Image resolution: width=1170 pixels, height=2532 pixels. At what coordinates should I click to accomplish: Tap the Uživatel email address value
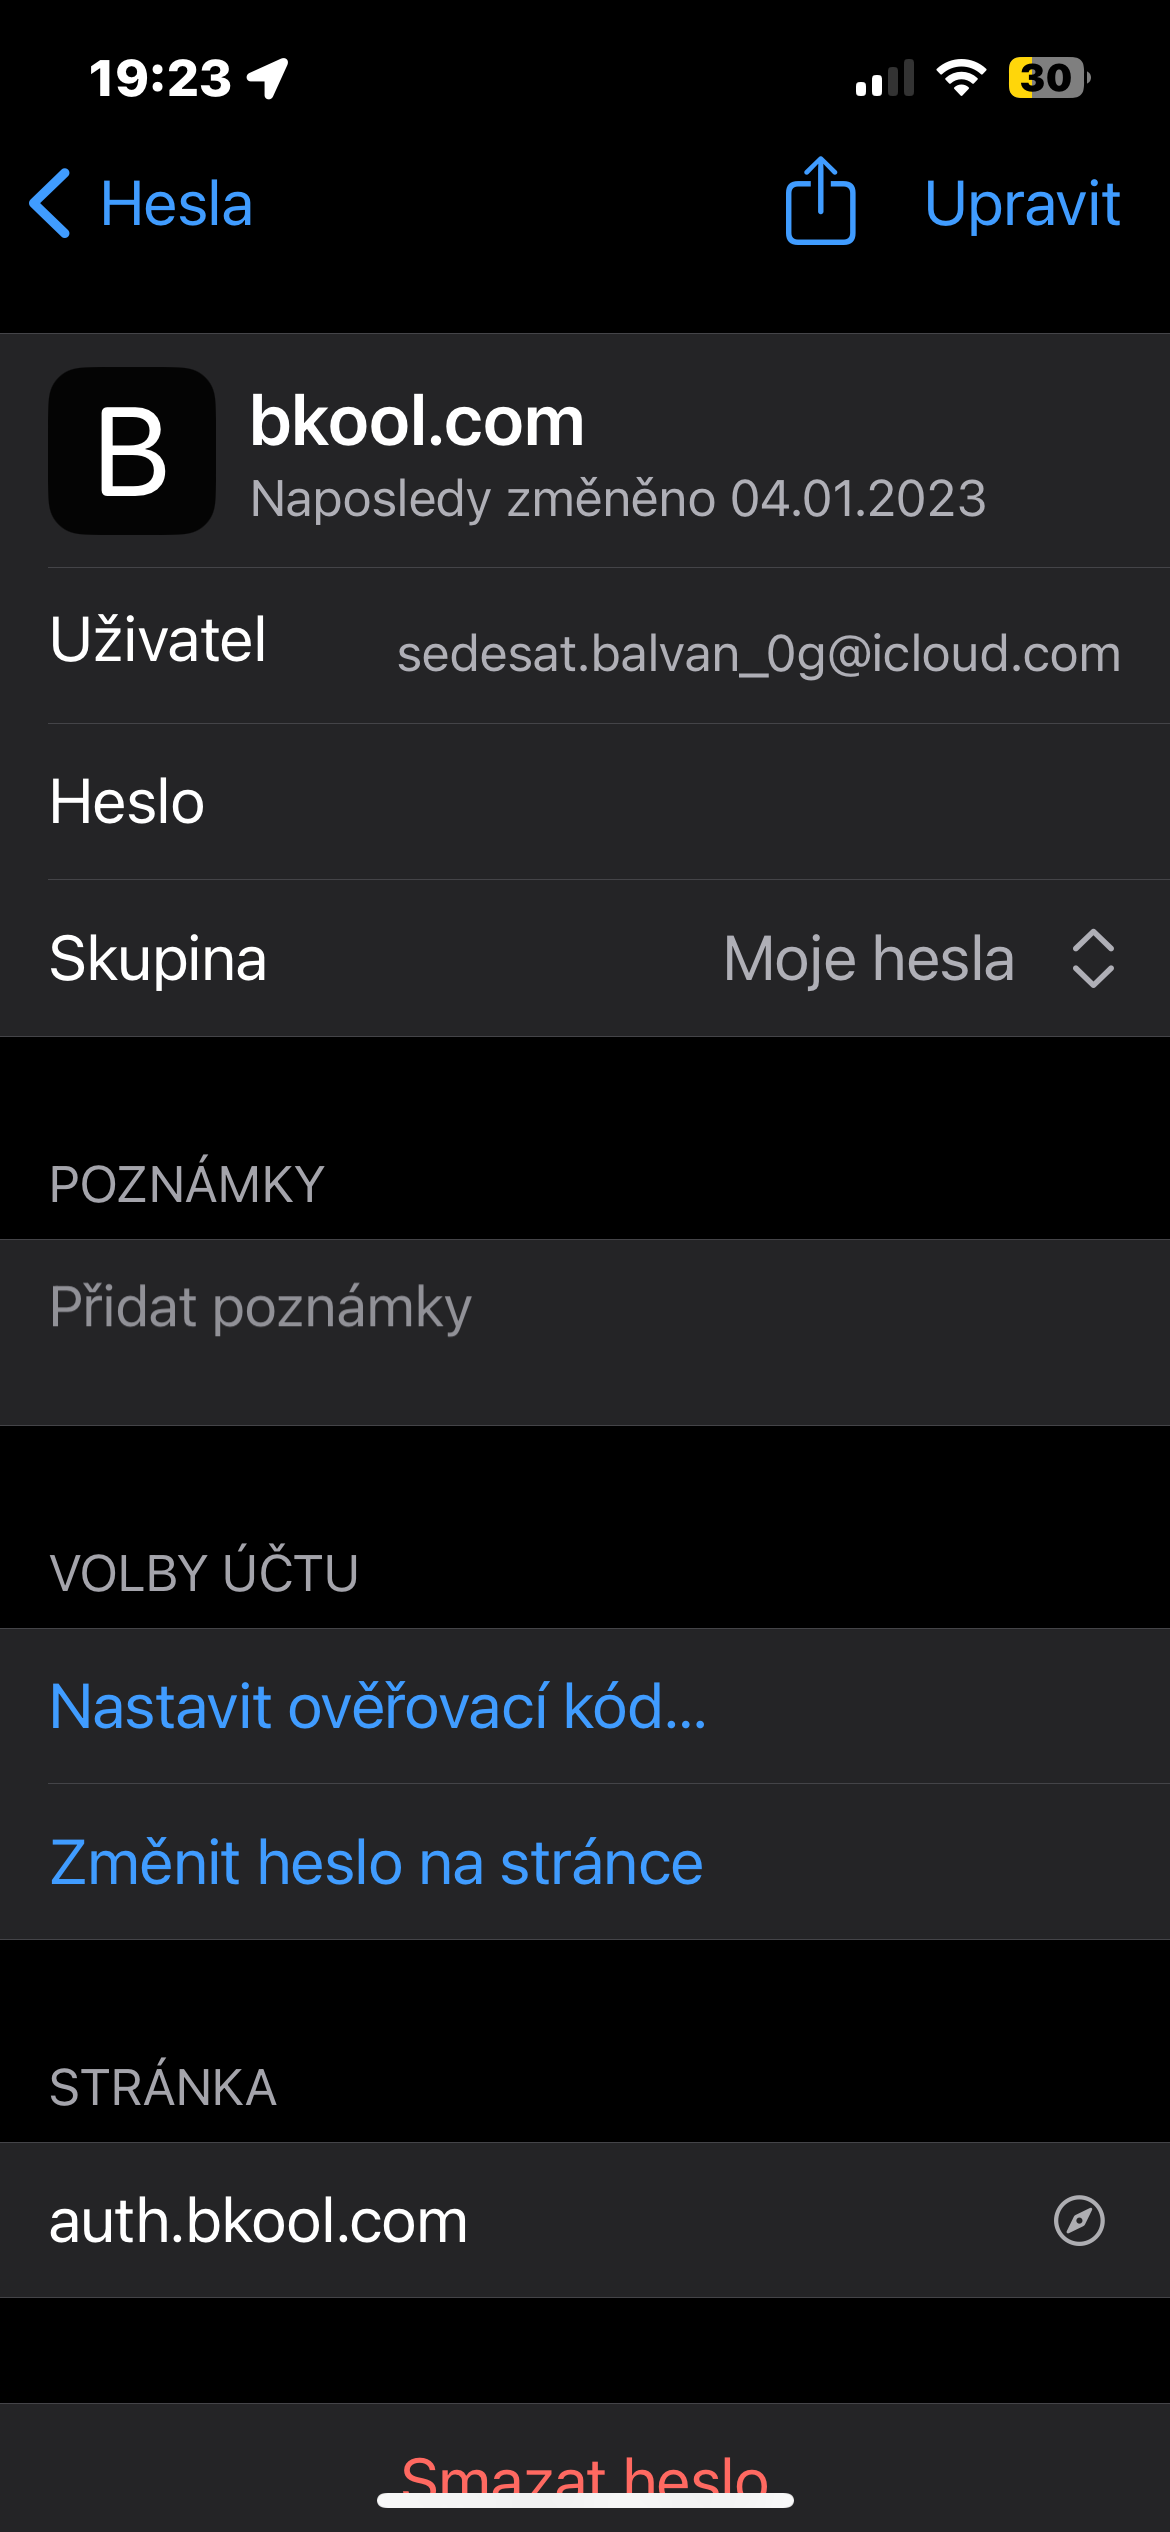coord(758,654)
